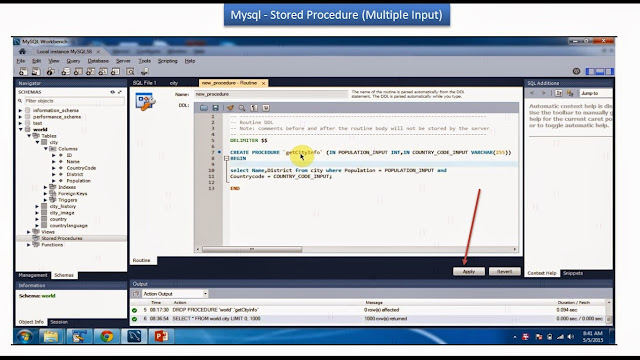Switch to the SQL File 1 tab
Image resolution: width=640 pixels, height=360 pixels.
[145, 83]
